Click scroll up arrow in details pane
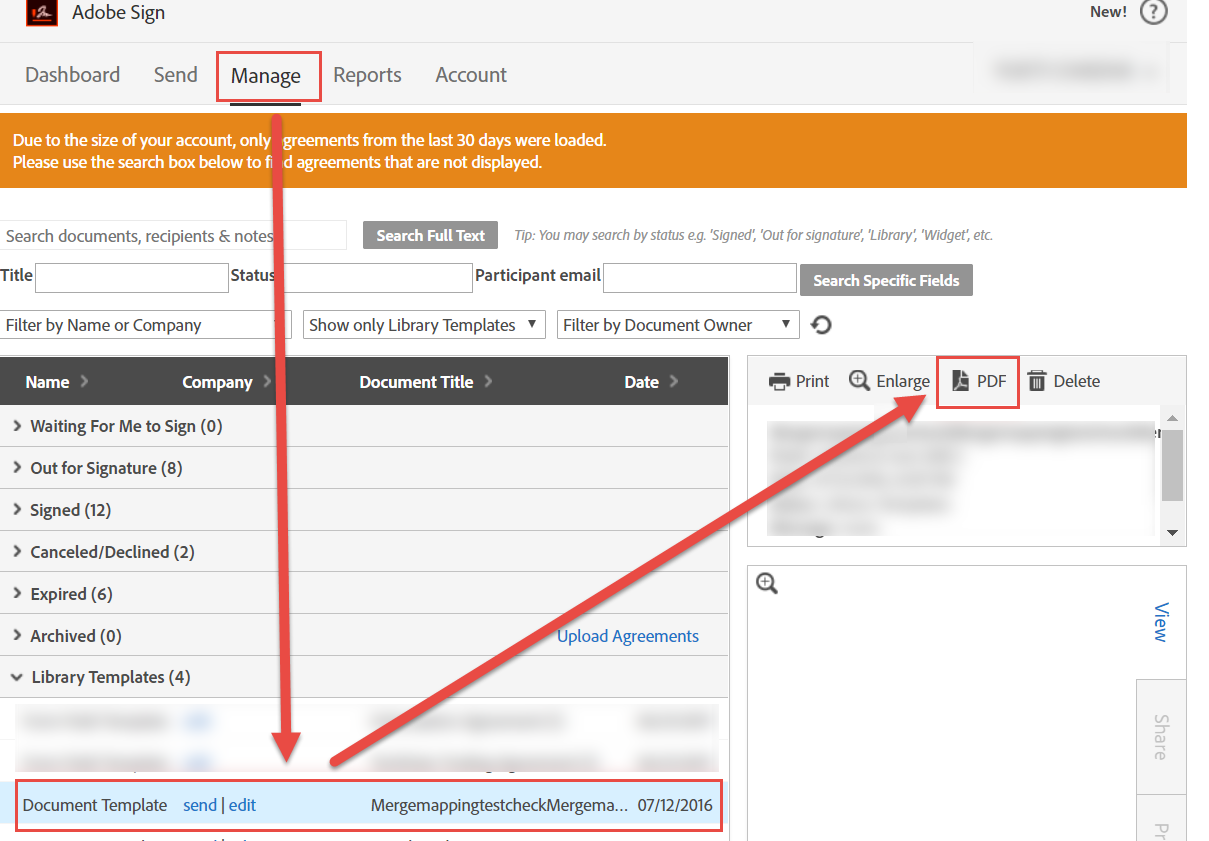 coord(1173,418)
